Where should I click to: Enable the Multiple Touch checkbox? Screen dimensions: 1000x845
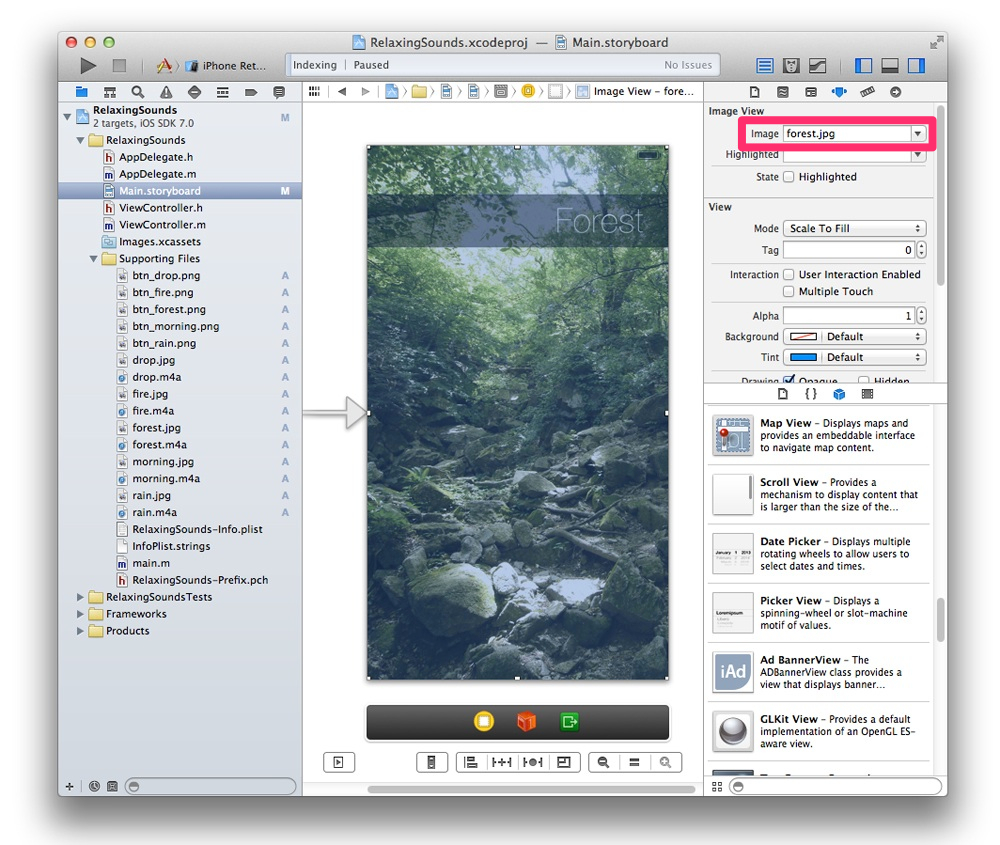click(x=789, y=292)
